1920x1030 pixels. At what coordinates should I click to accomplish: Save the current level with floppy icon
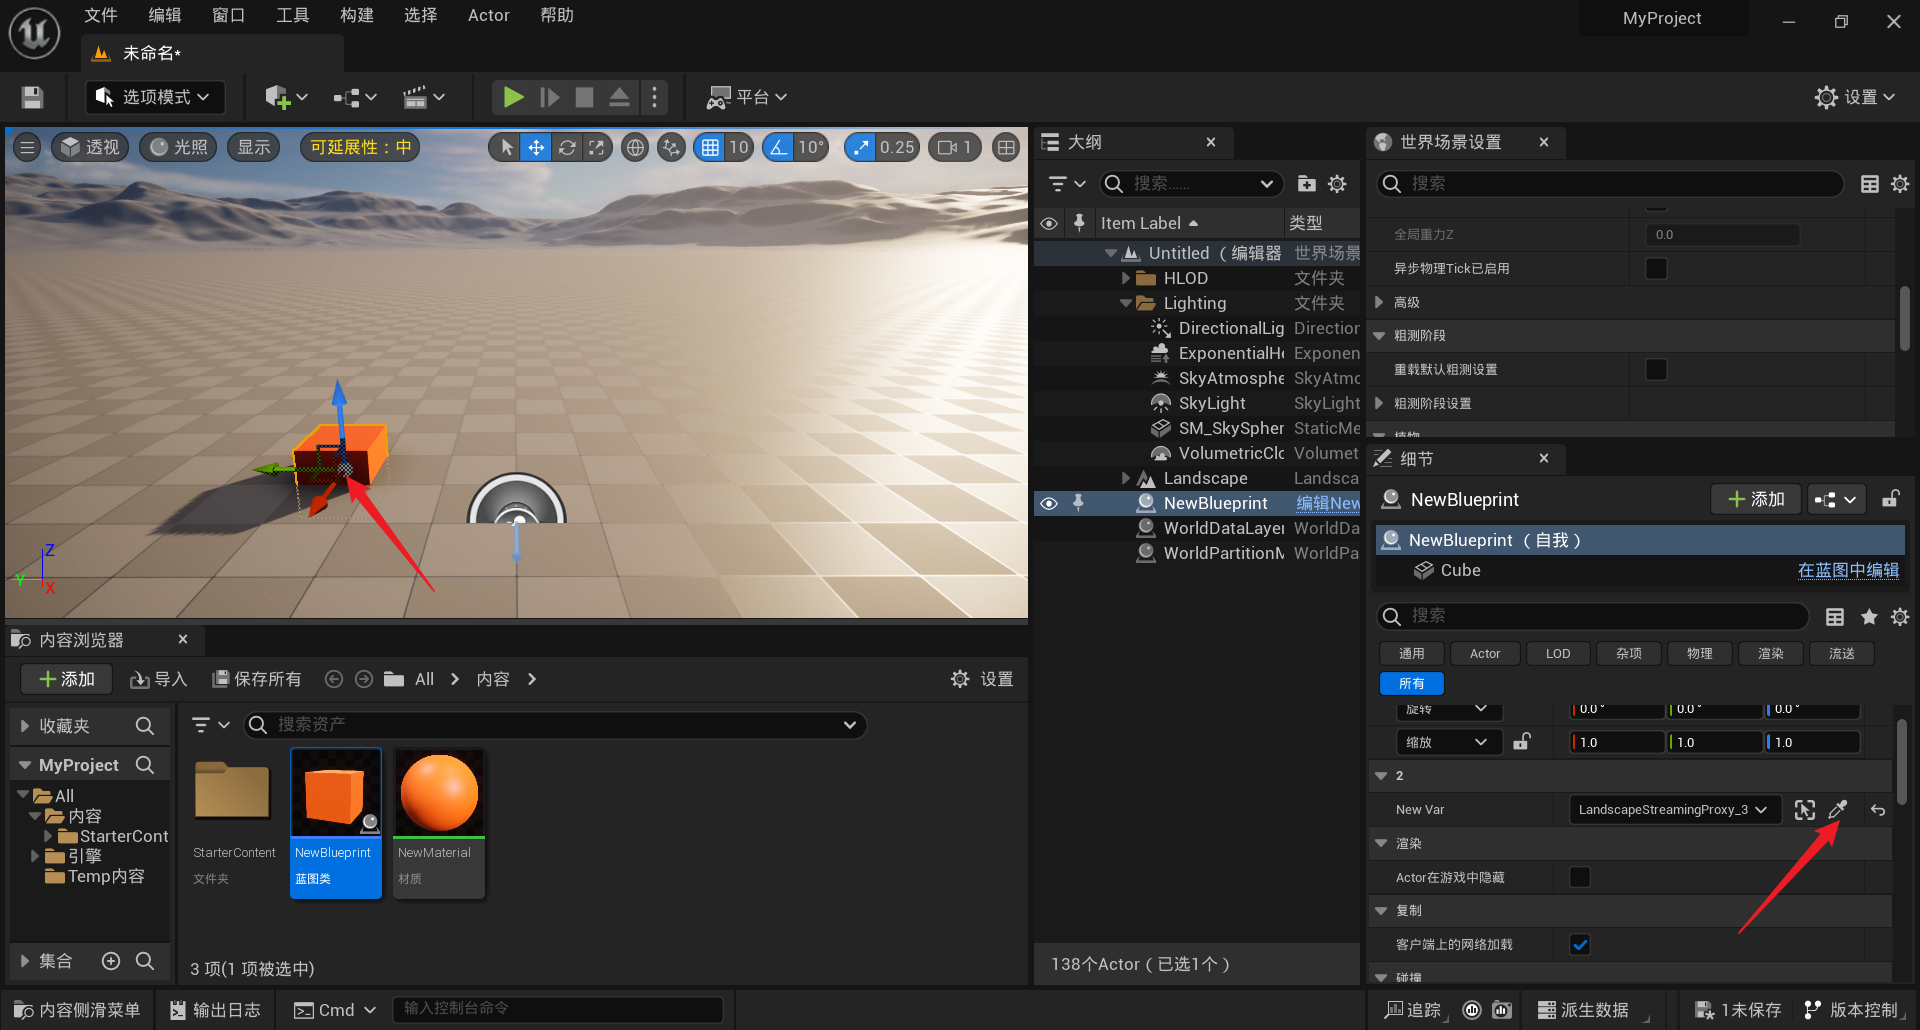[32, 97]
